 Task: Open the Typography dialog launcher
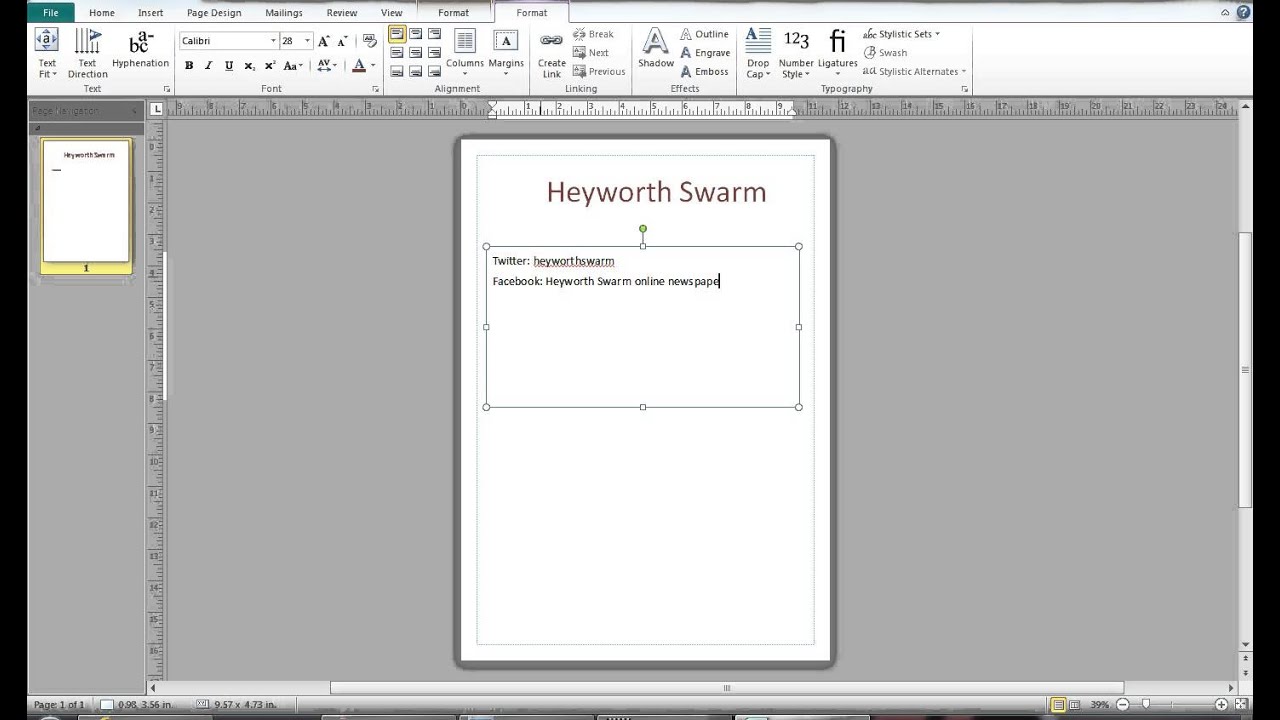[965, 89]
